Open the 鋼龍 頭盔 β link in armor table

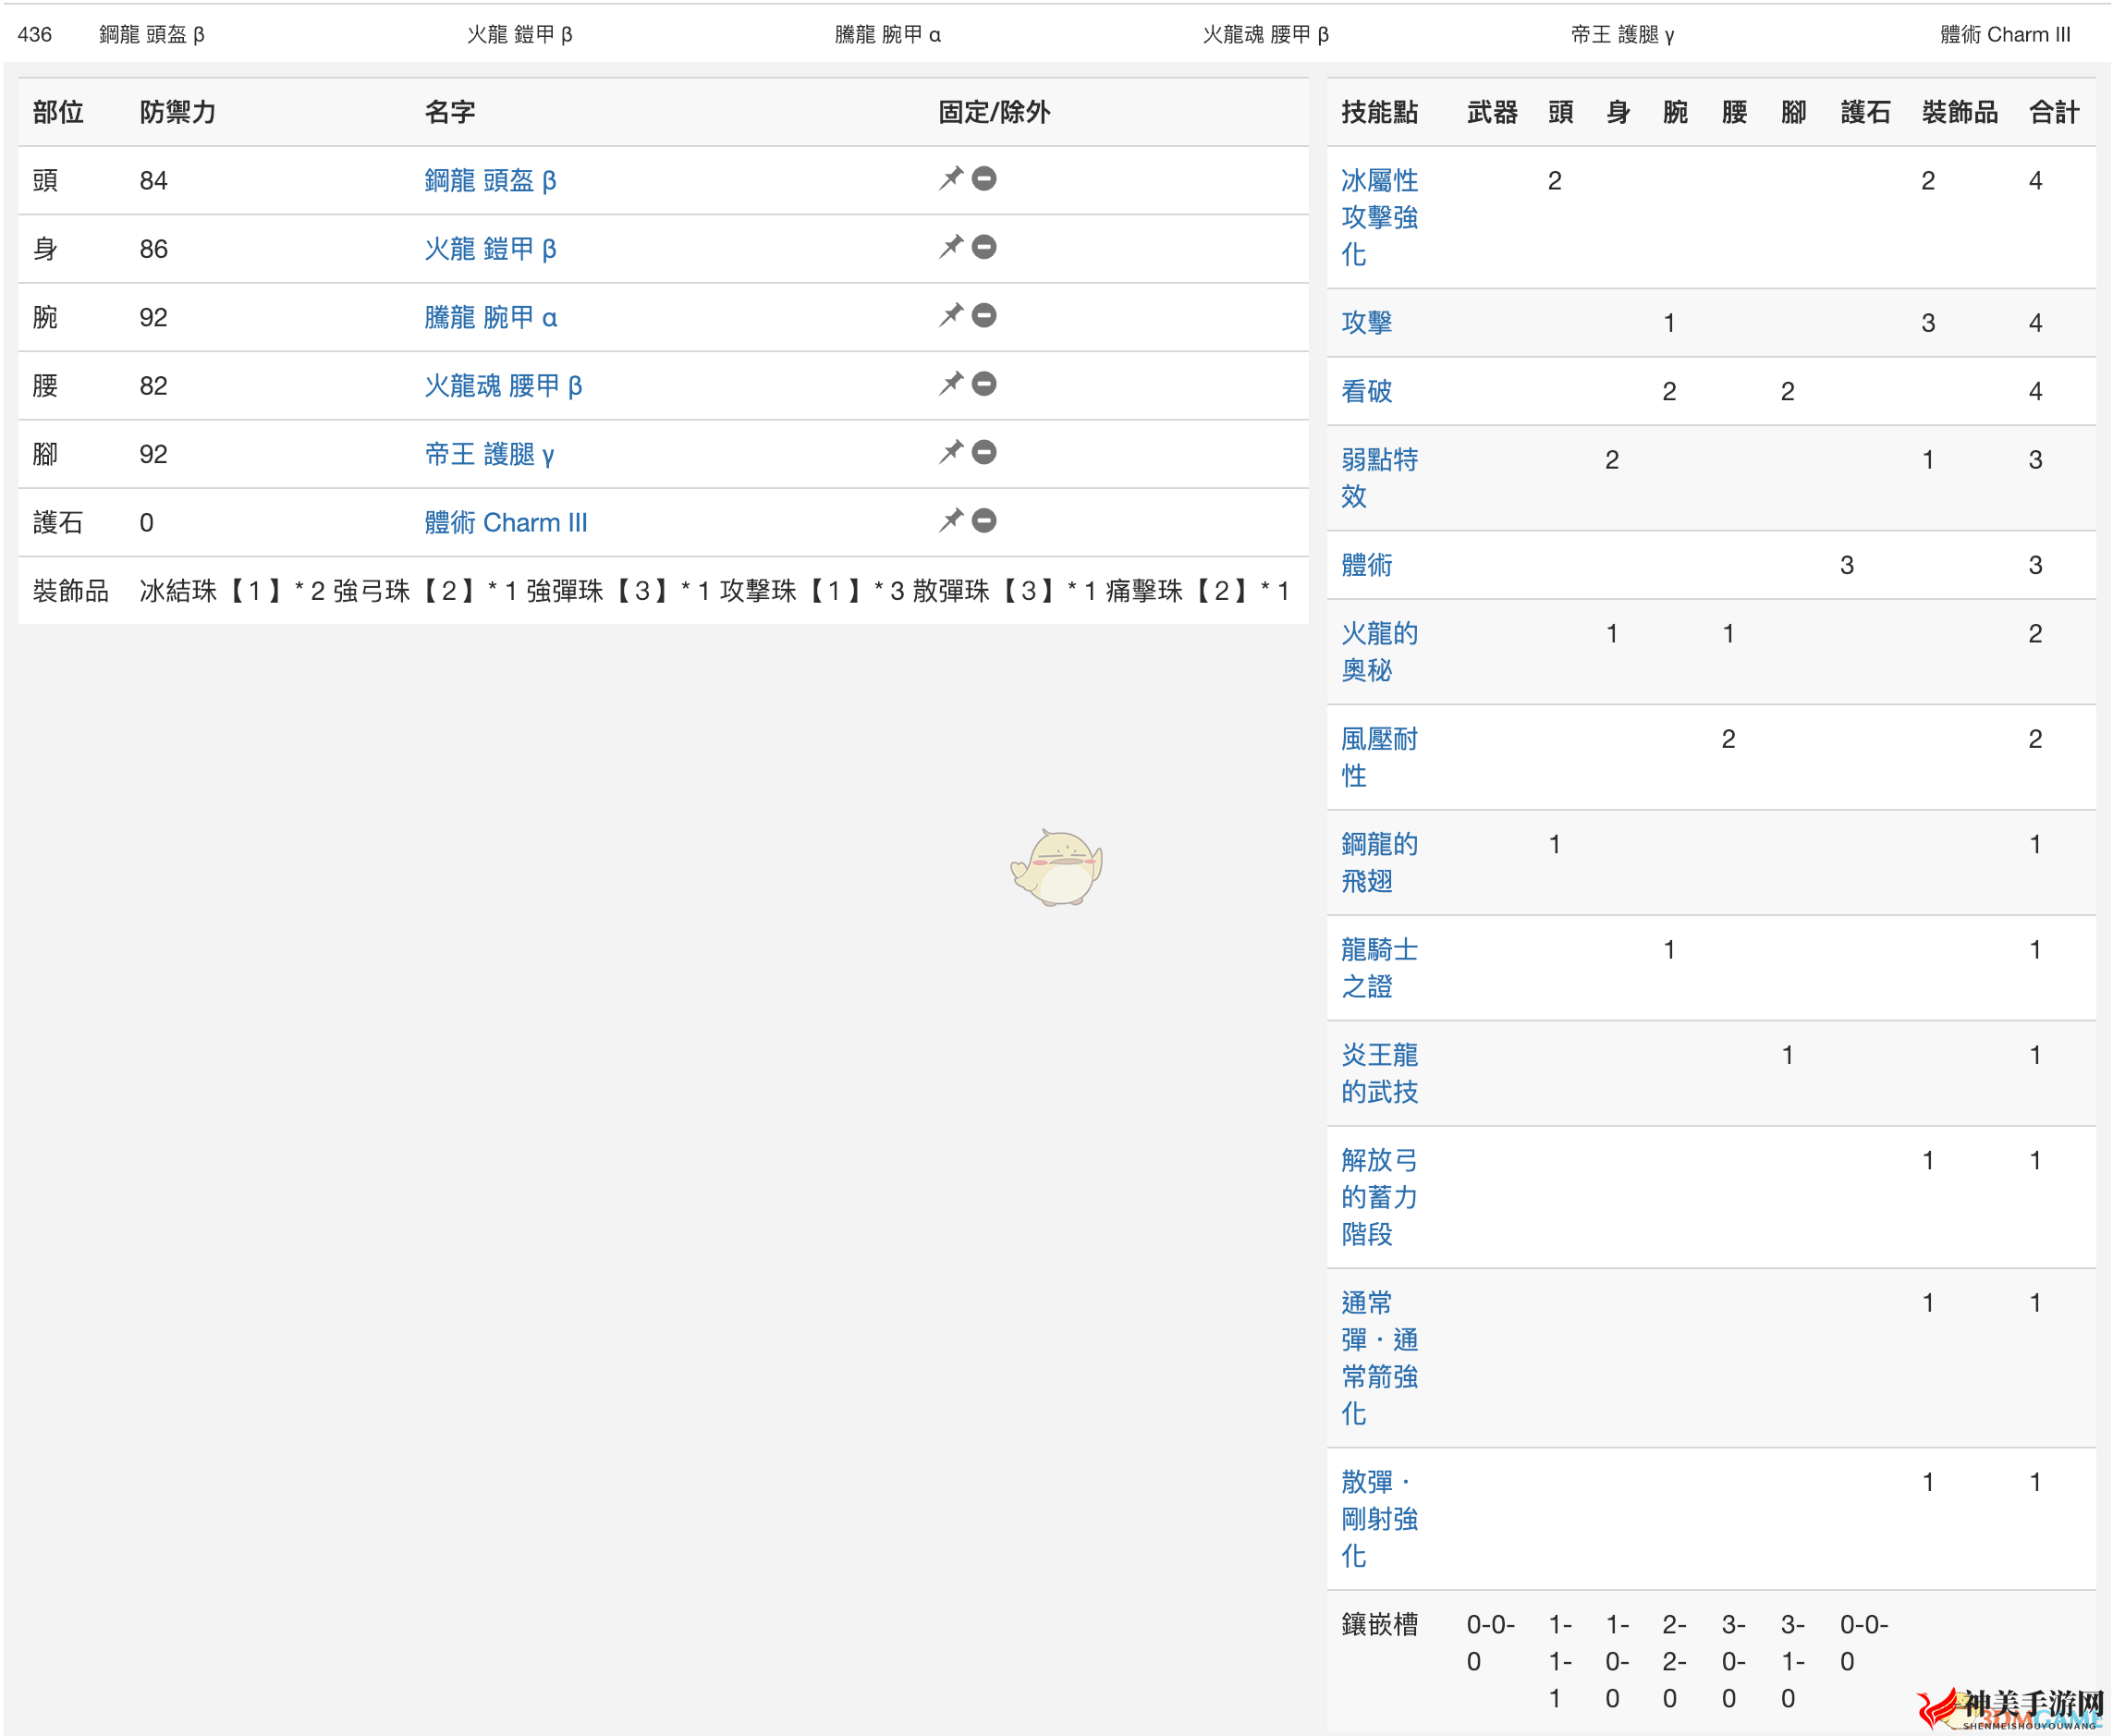click(490, 181)
